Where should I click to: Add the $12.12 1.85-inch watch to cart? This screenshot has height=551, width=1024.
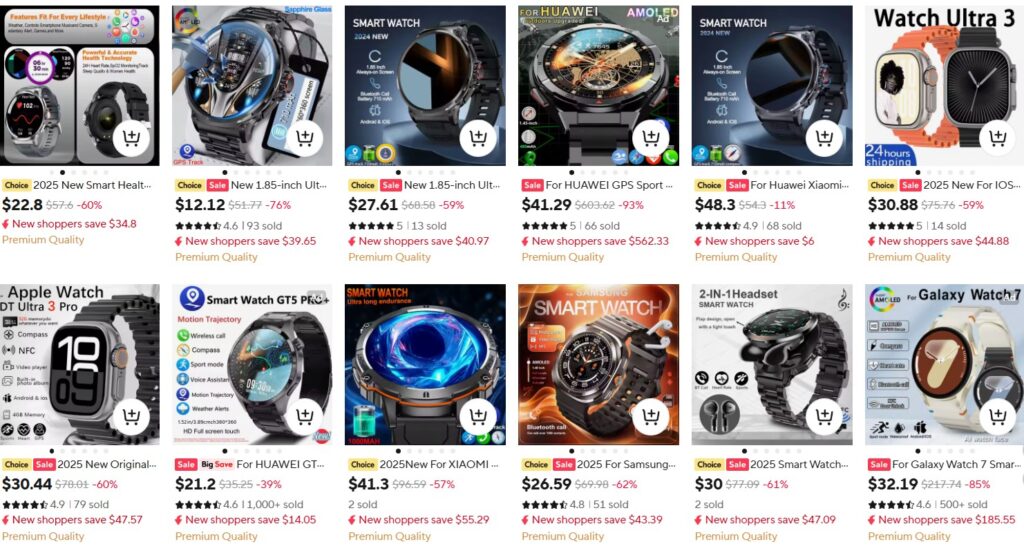(304, 138)
